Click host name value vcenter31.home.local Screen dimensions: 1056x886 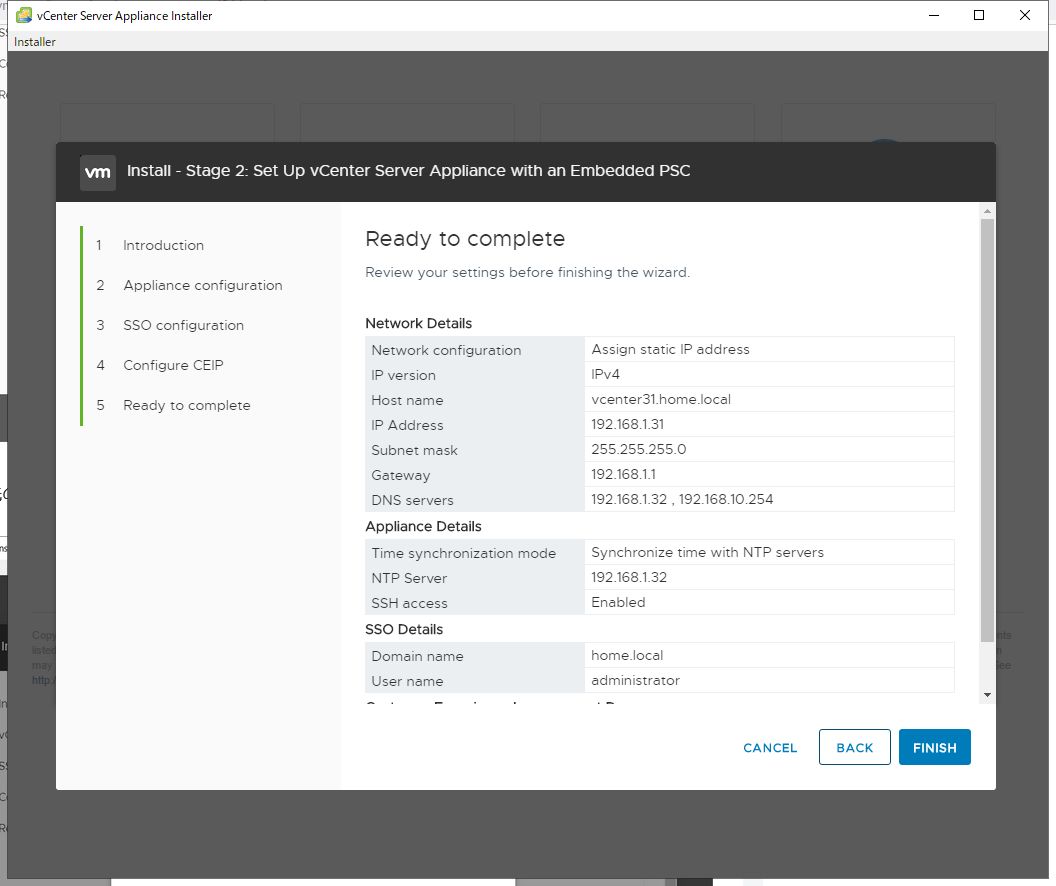pos(661,399)
